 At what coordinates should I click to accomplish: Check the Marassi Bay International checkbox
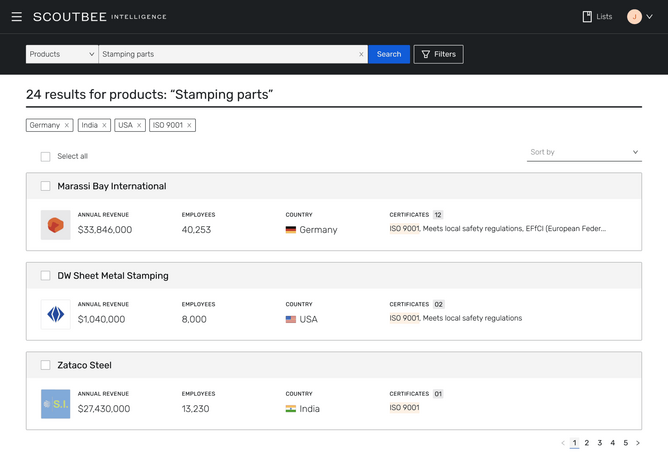[46, 186]
